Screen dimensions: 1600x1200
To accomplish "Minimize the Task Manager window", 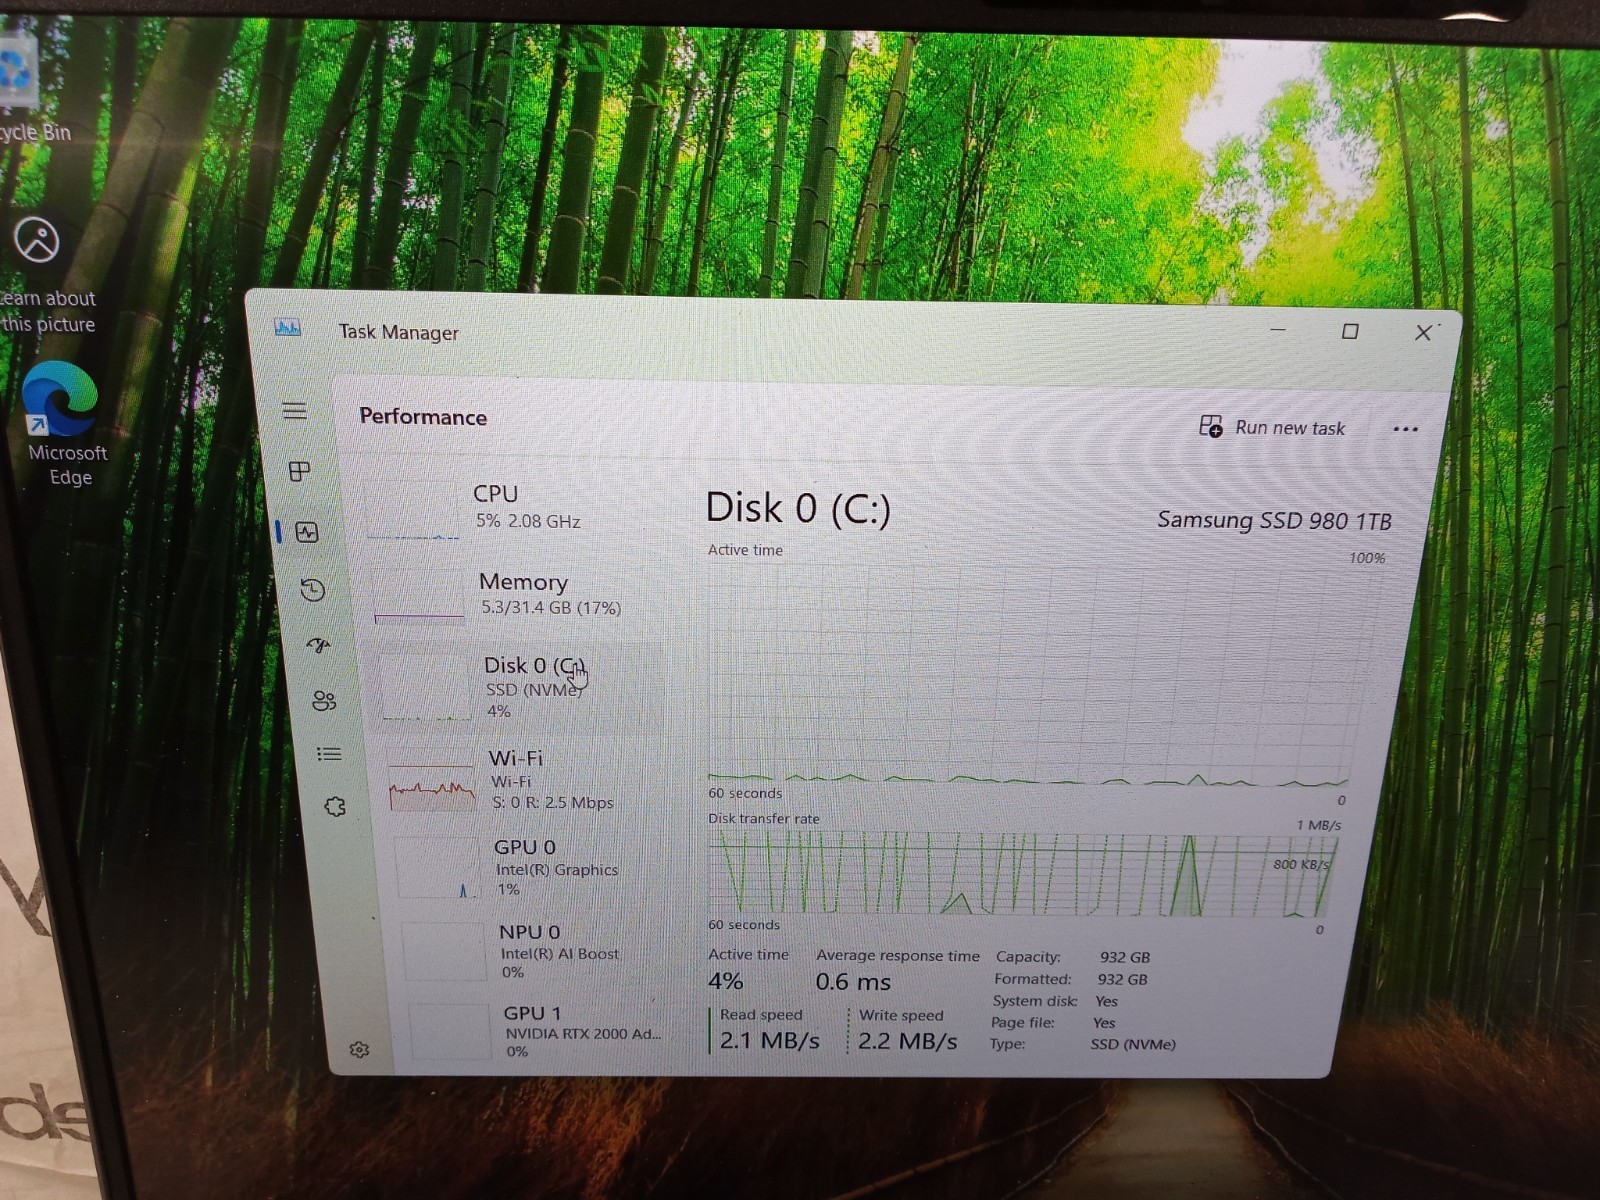I will (x=1278, y=329).
